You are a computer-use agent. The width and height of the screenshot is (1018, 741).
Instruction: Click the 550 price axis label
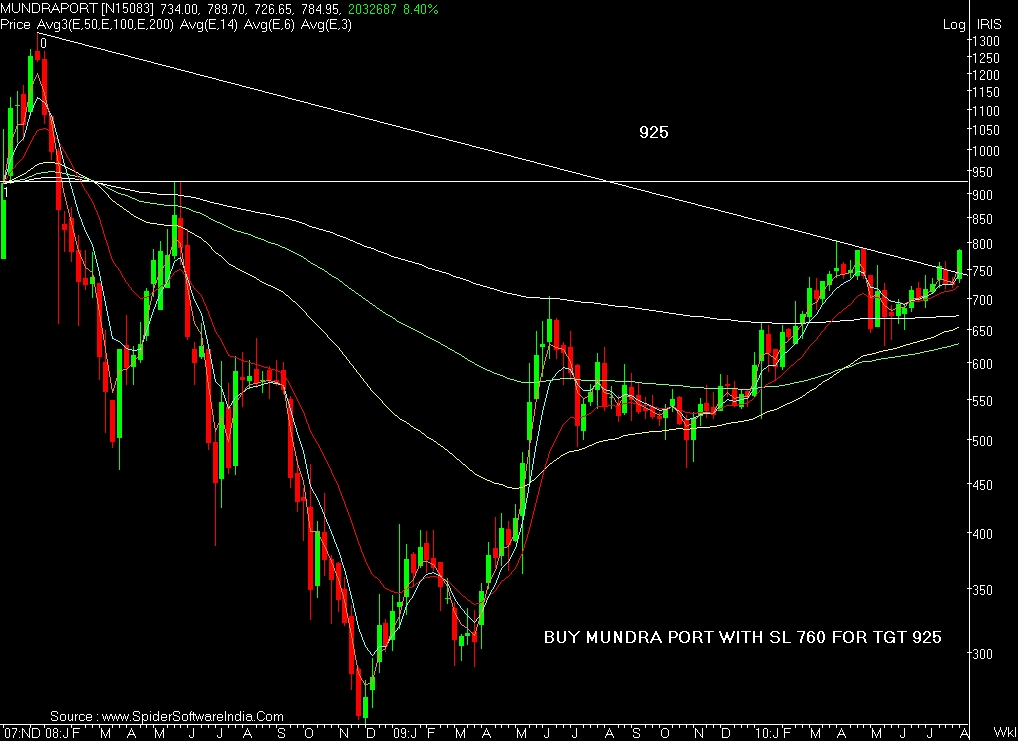983,401
